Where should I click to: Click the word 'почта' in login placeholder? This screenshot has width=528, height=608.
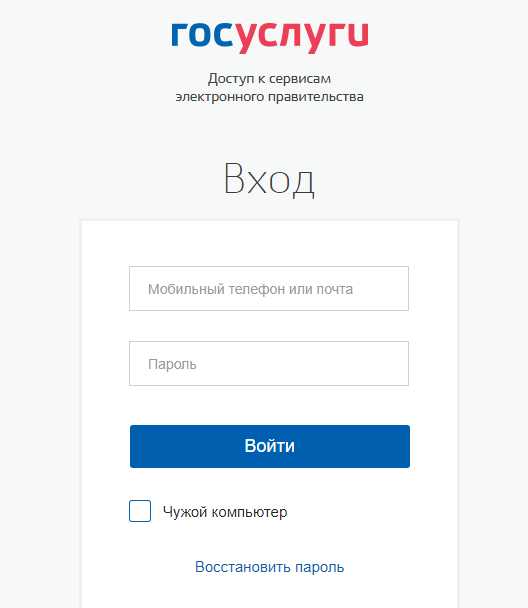(335, 289)
